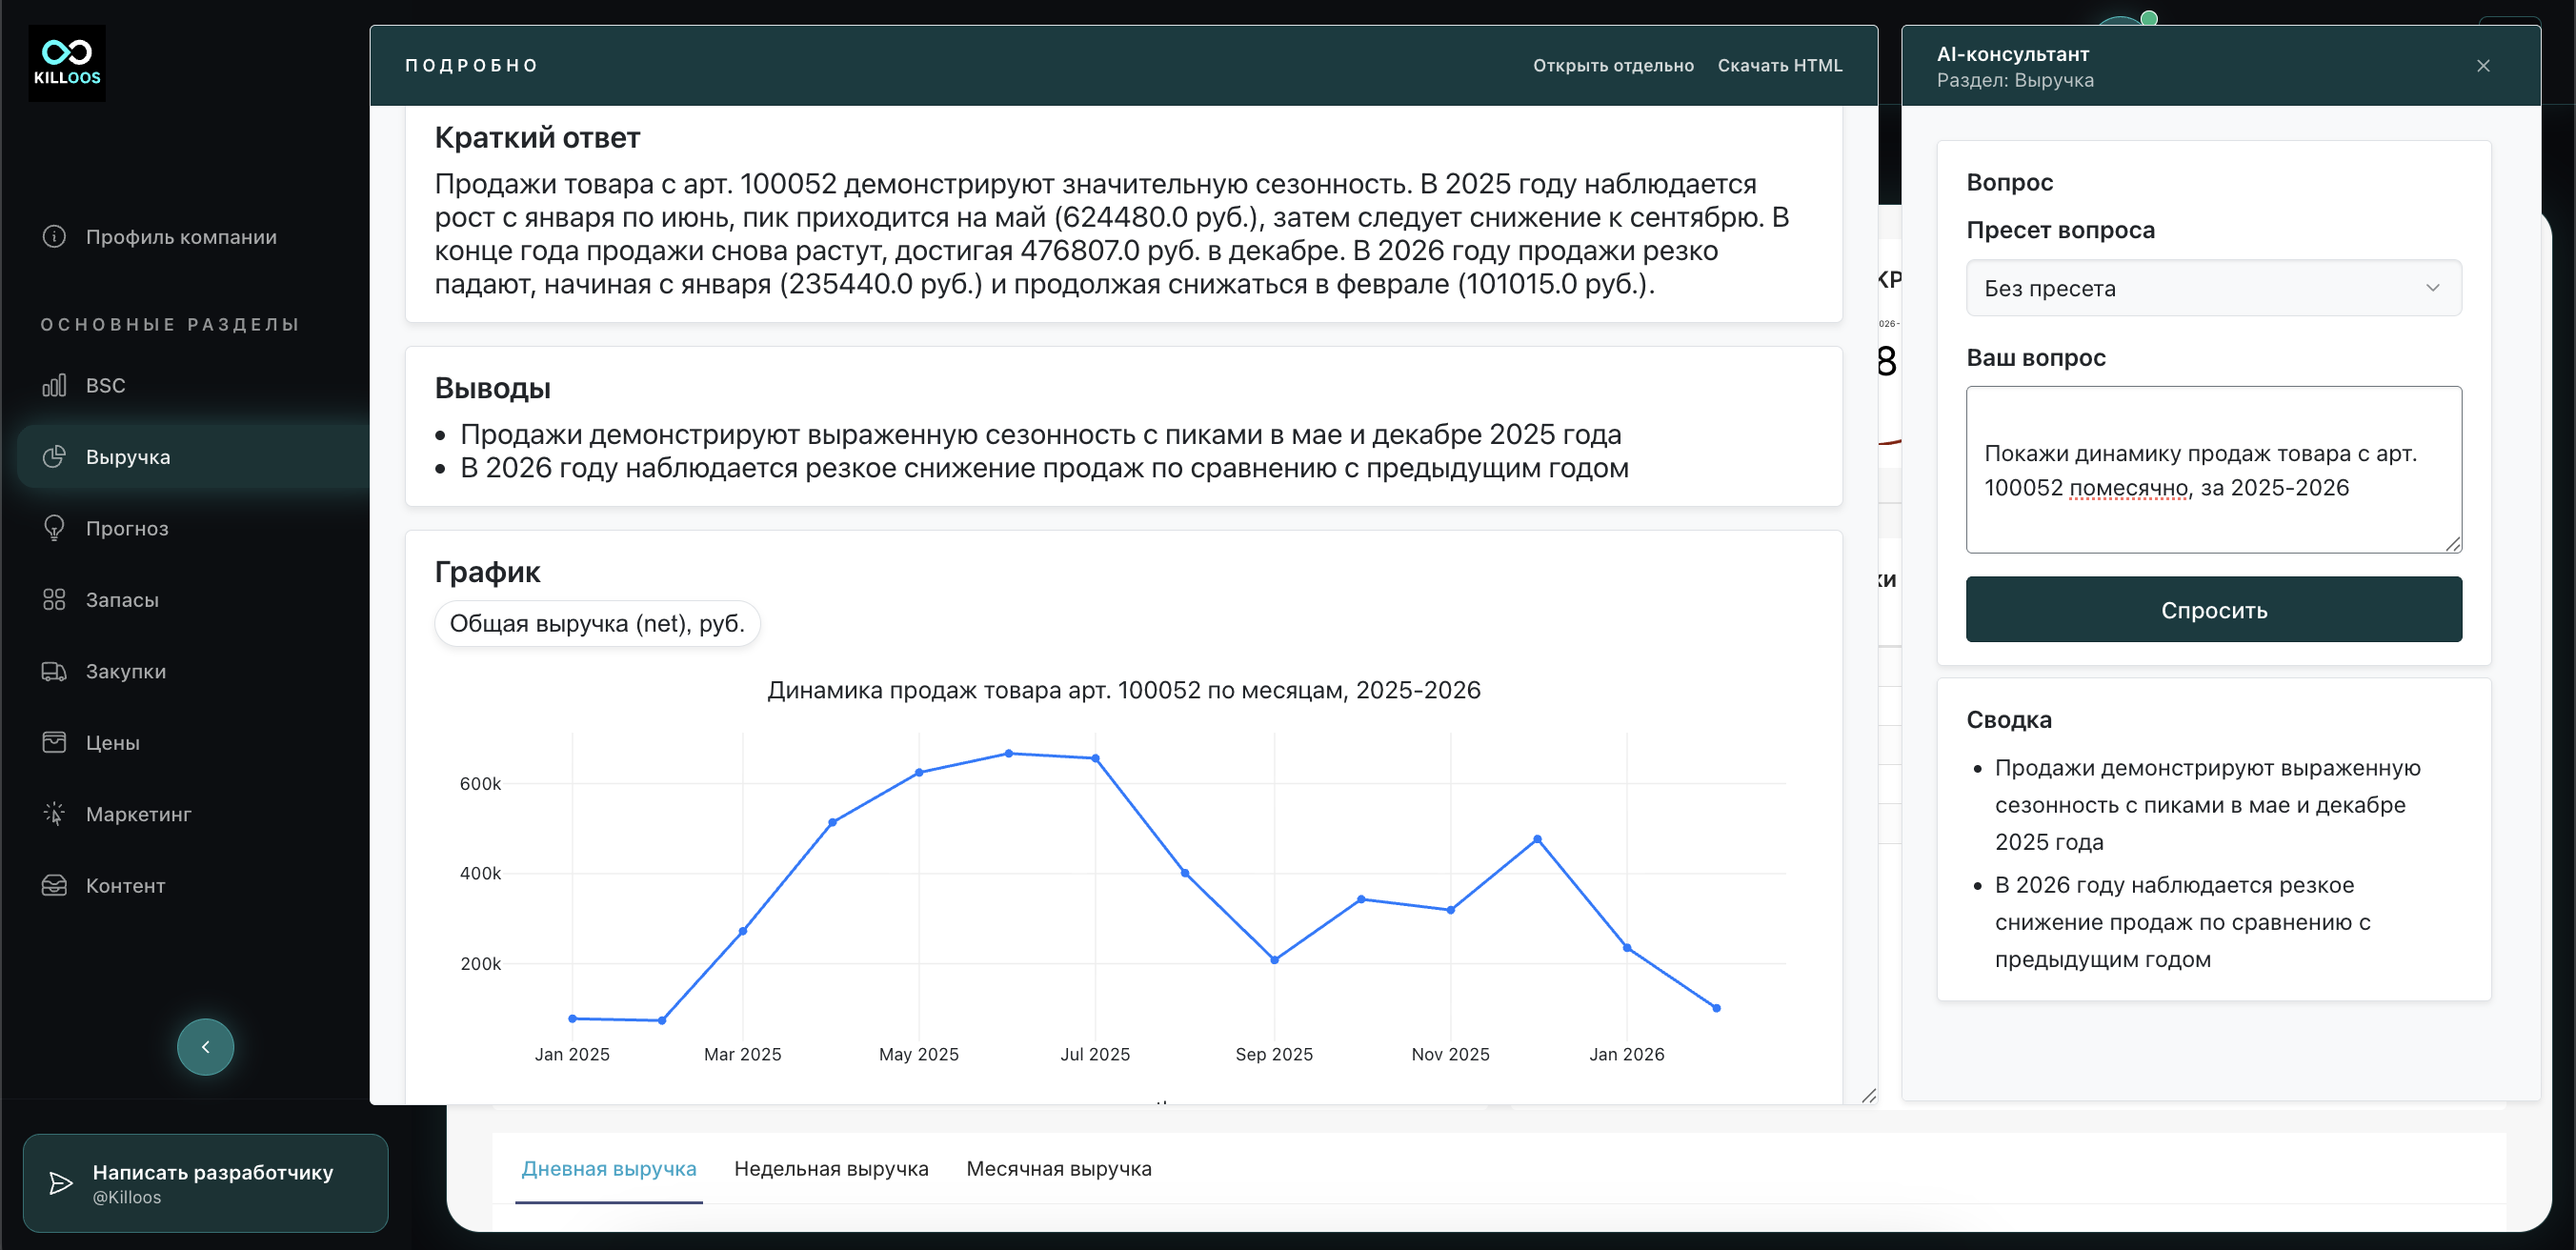
Task: Open Профиль компании info icon
Action: click(54, 237)
